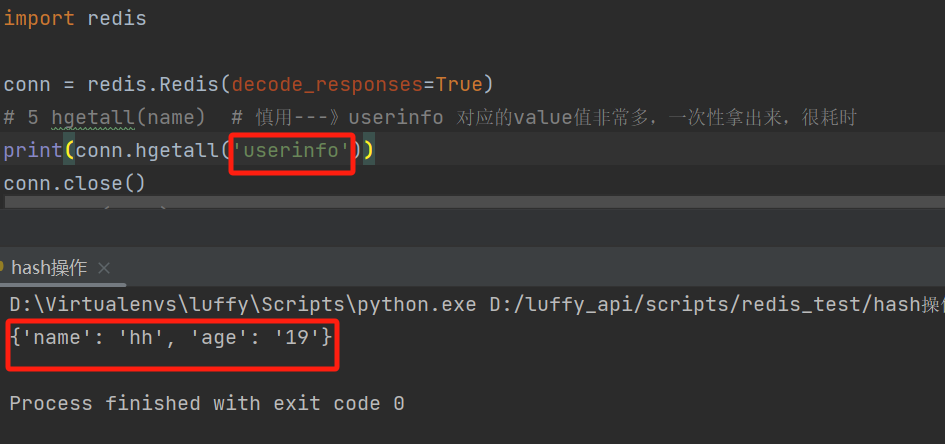The width and height of the screenshot is (945, 444).
Task: Click the print function call
Action: [32, 151]
